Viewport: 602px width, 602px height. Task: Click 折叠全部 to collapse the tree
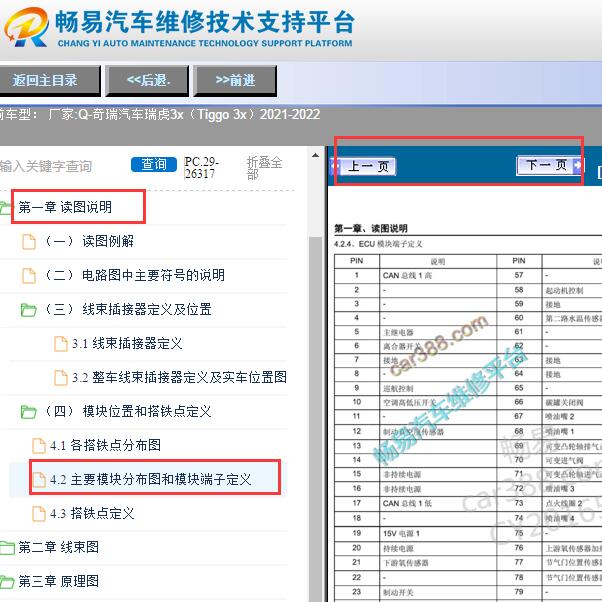click(x=264, y=168)
